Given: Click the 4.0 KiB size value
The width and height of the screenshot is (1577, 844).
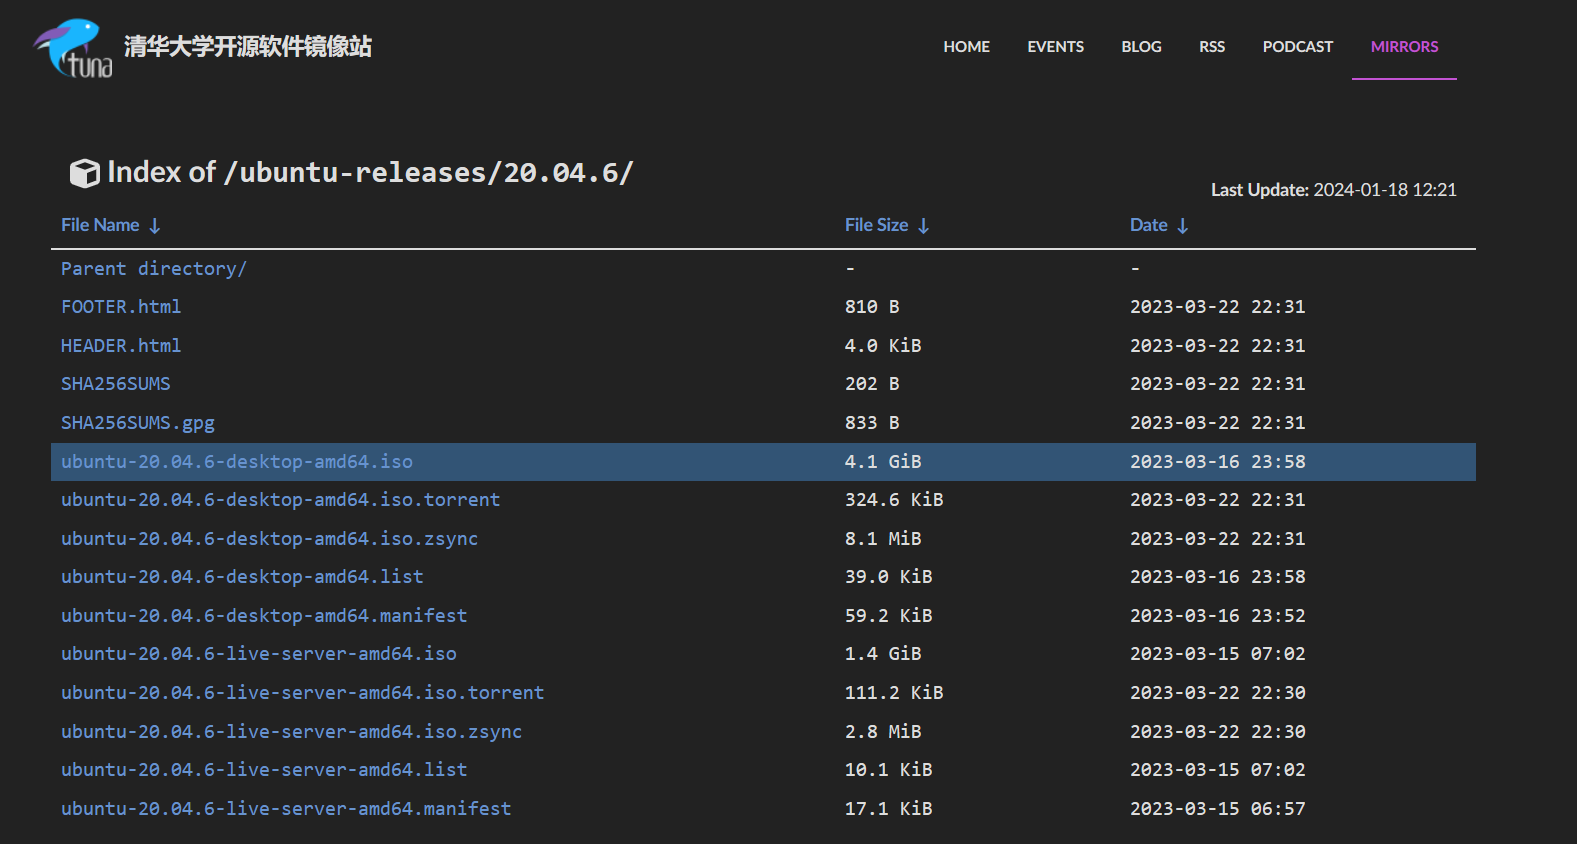Looking at the screenshot, I should (x=883, y=346).
